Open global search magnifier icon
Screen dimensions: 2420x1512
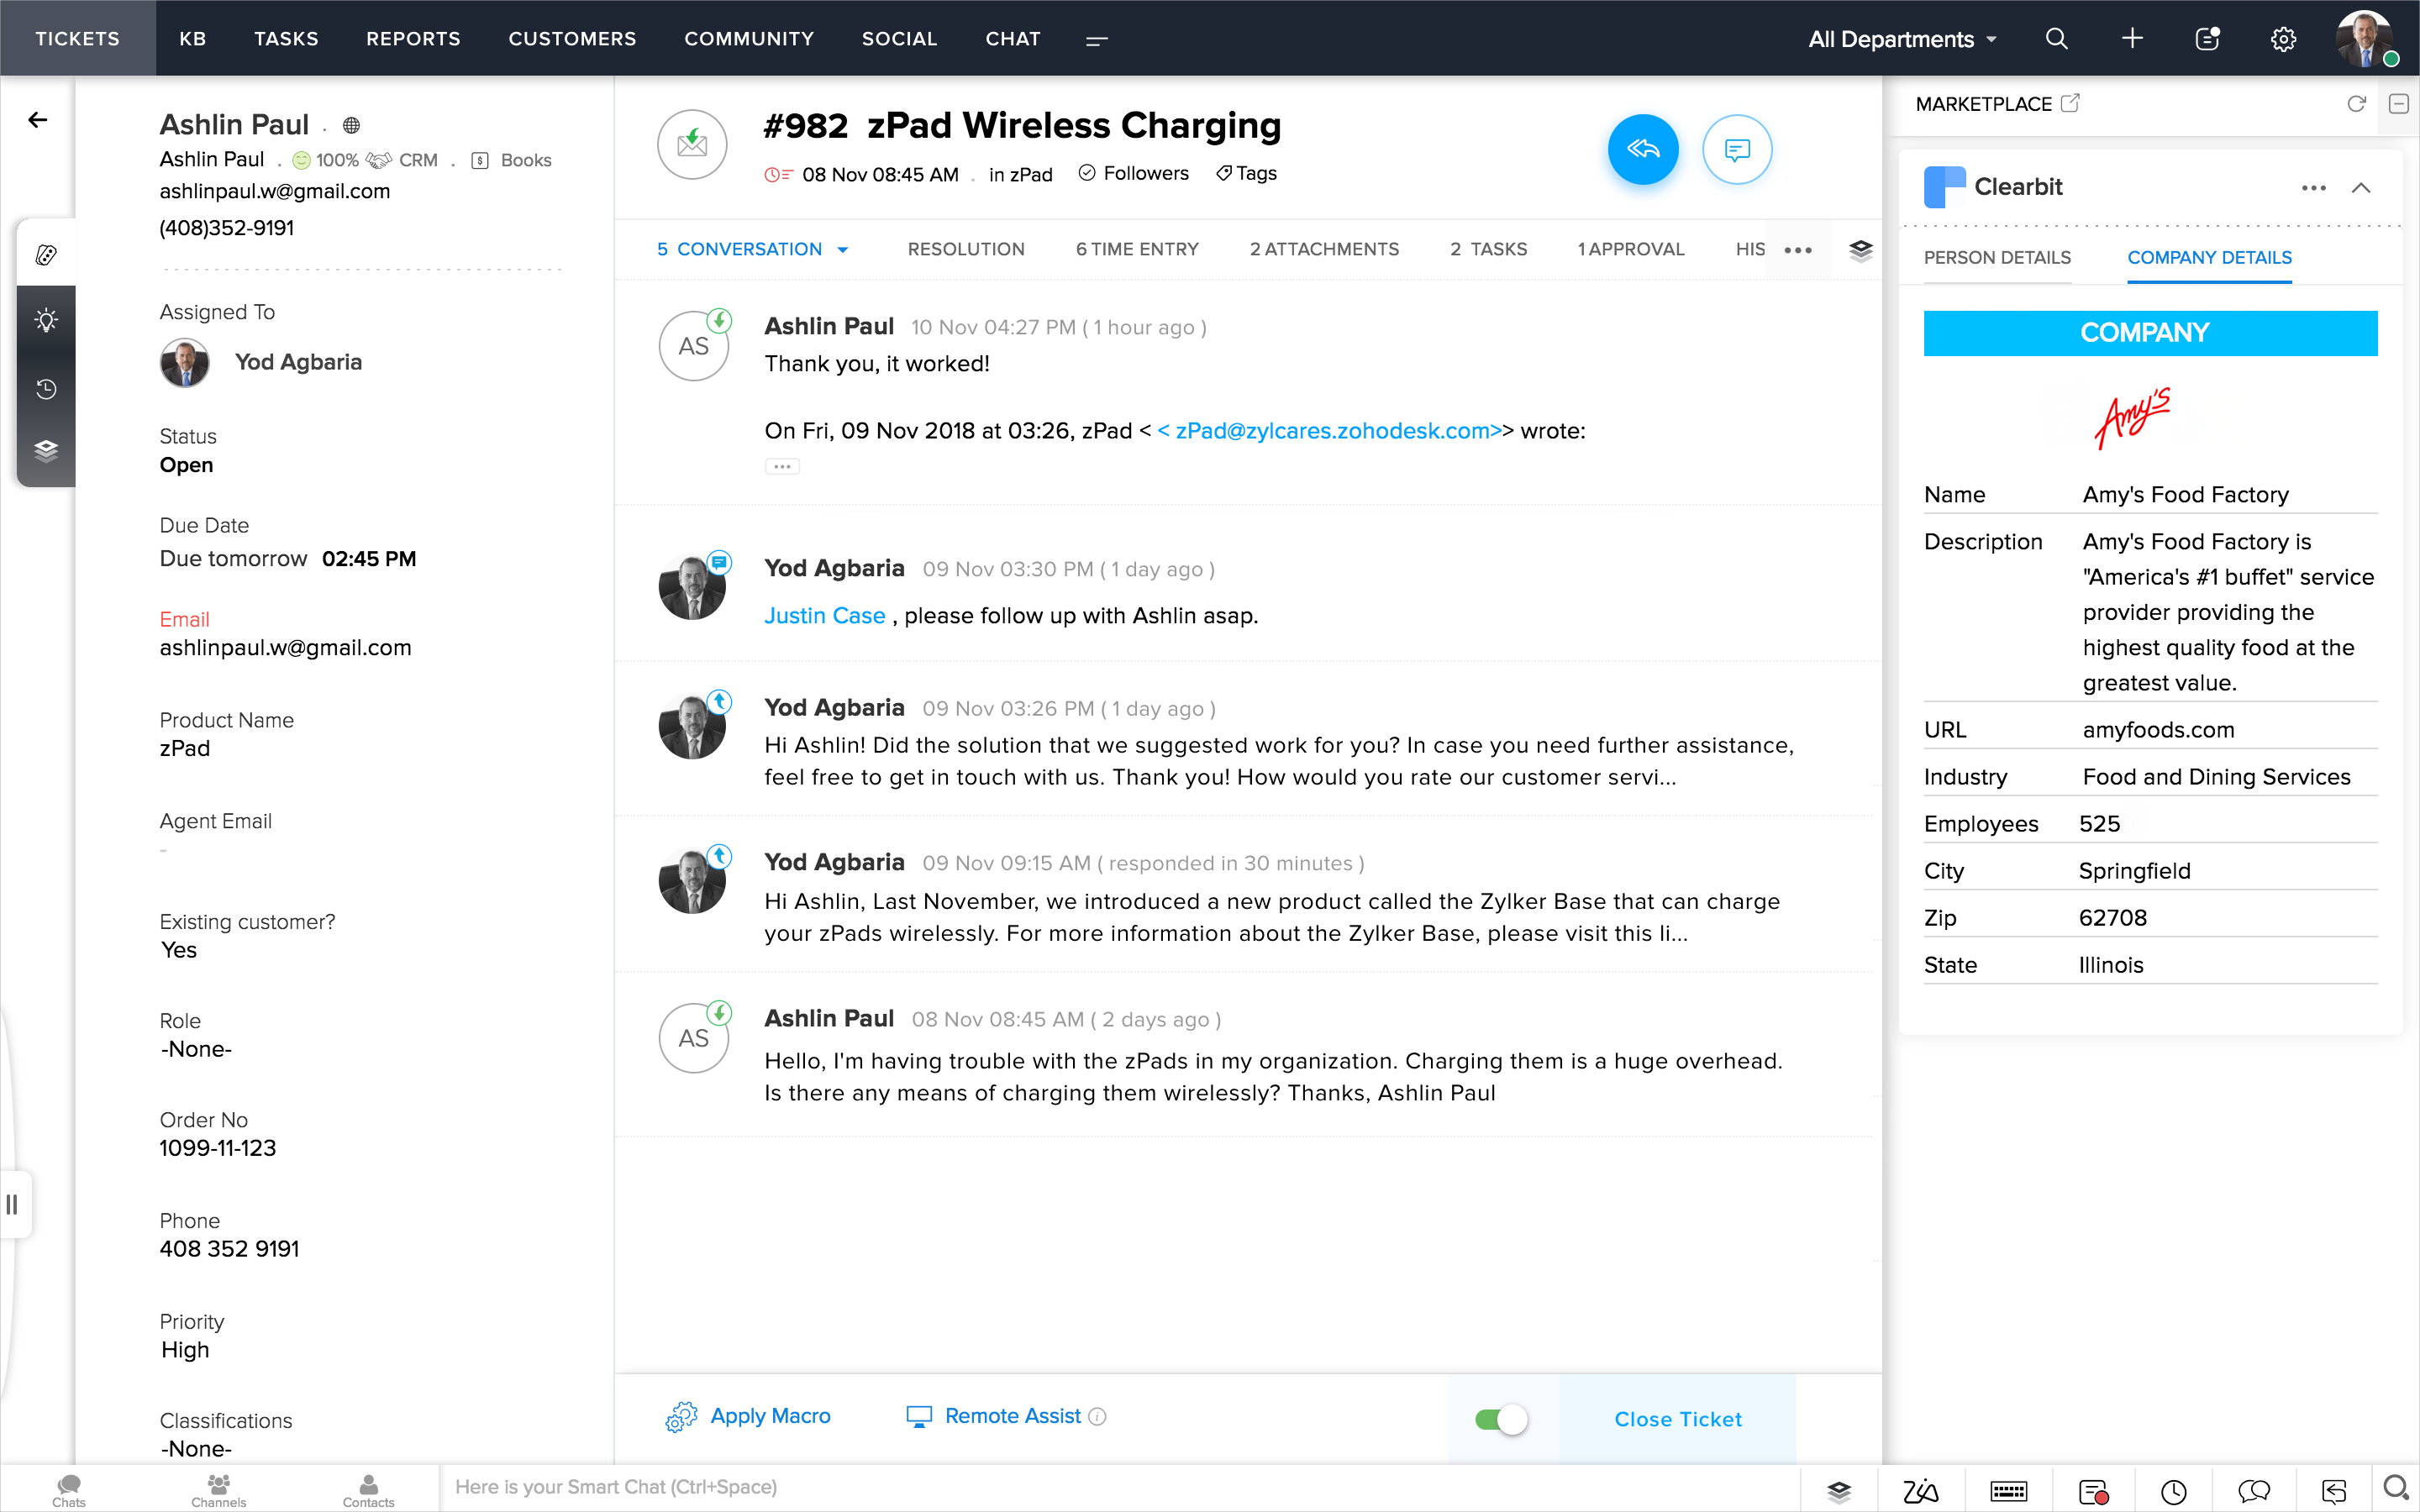click(2056, 39)
